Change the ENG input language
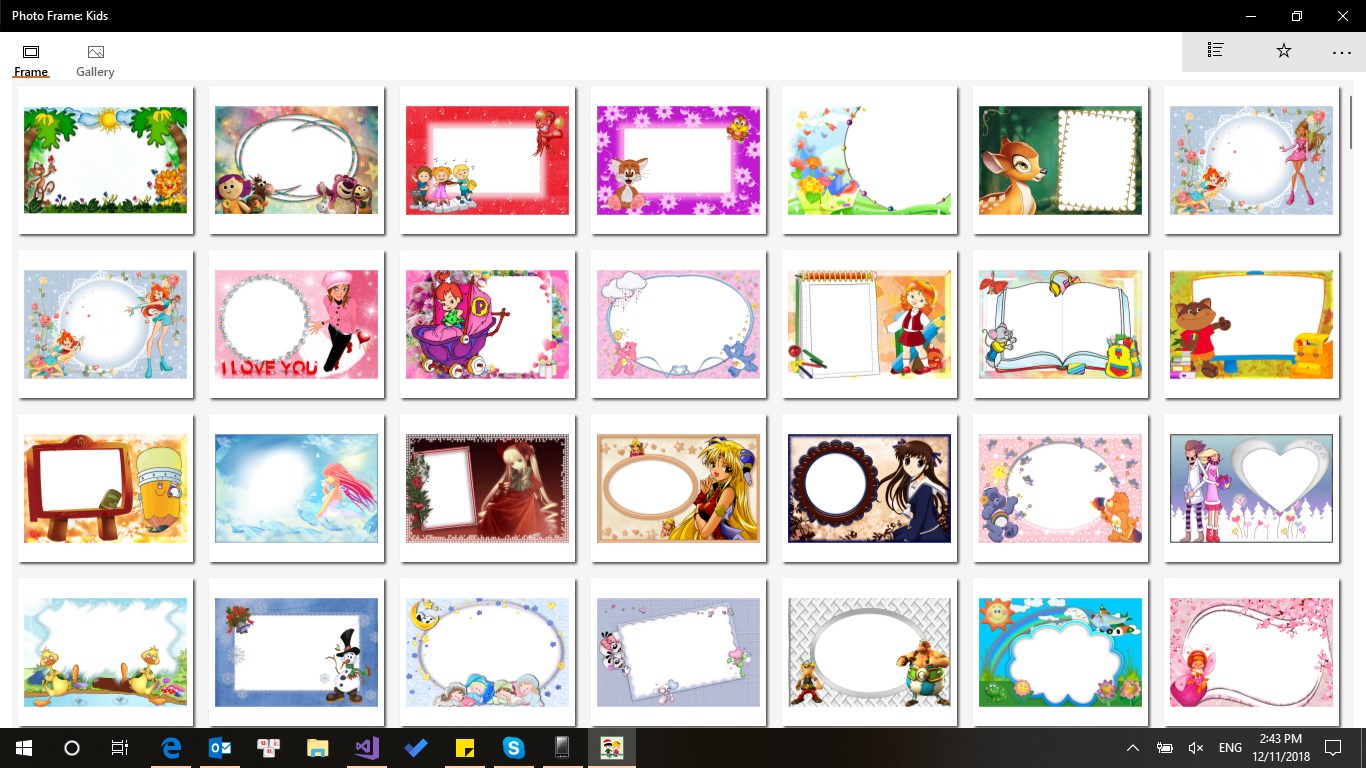This screenshot has height=768, width=1366. pyautogui.click(x=1230, y=748)
